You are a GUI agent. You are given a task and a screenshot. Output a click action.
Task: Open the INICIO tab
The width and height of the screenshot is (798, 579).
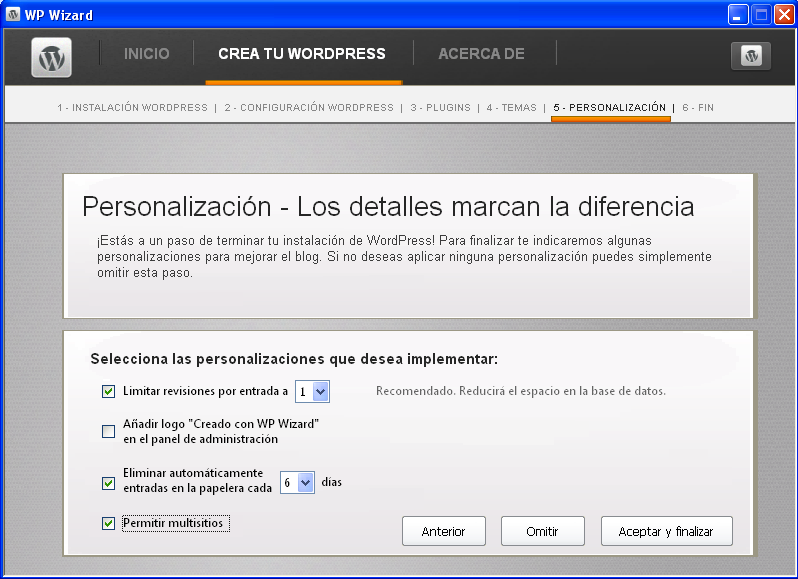click(x=147, y=53)
